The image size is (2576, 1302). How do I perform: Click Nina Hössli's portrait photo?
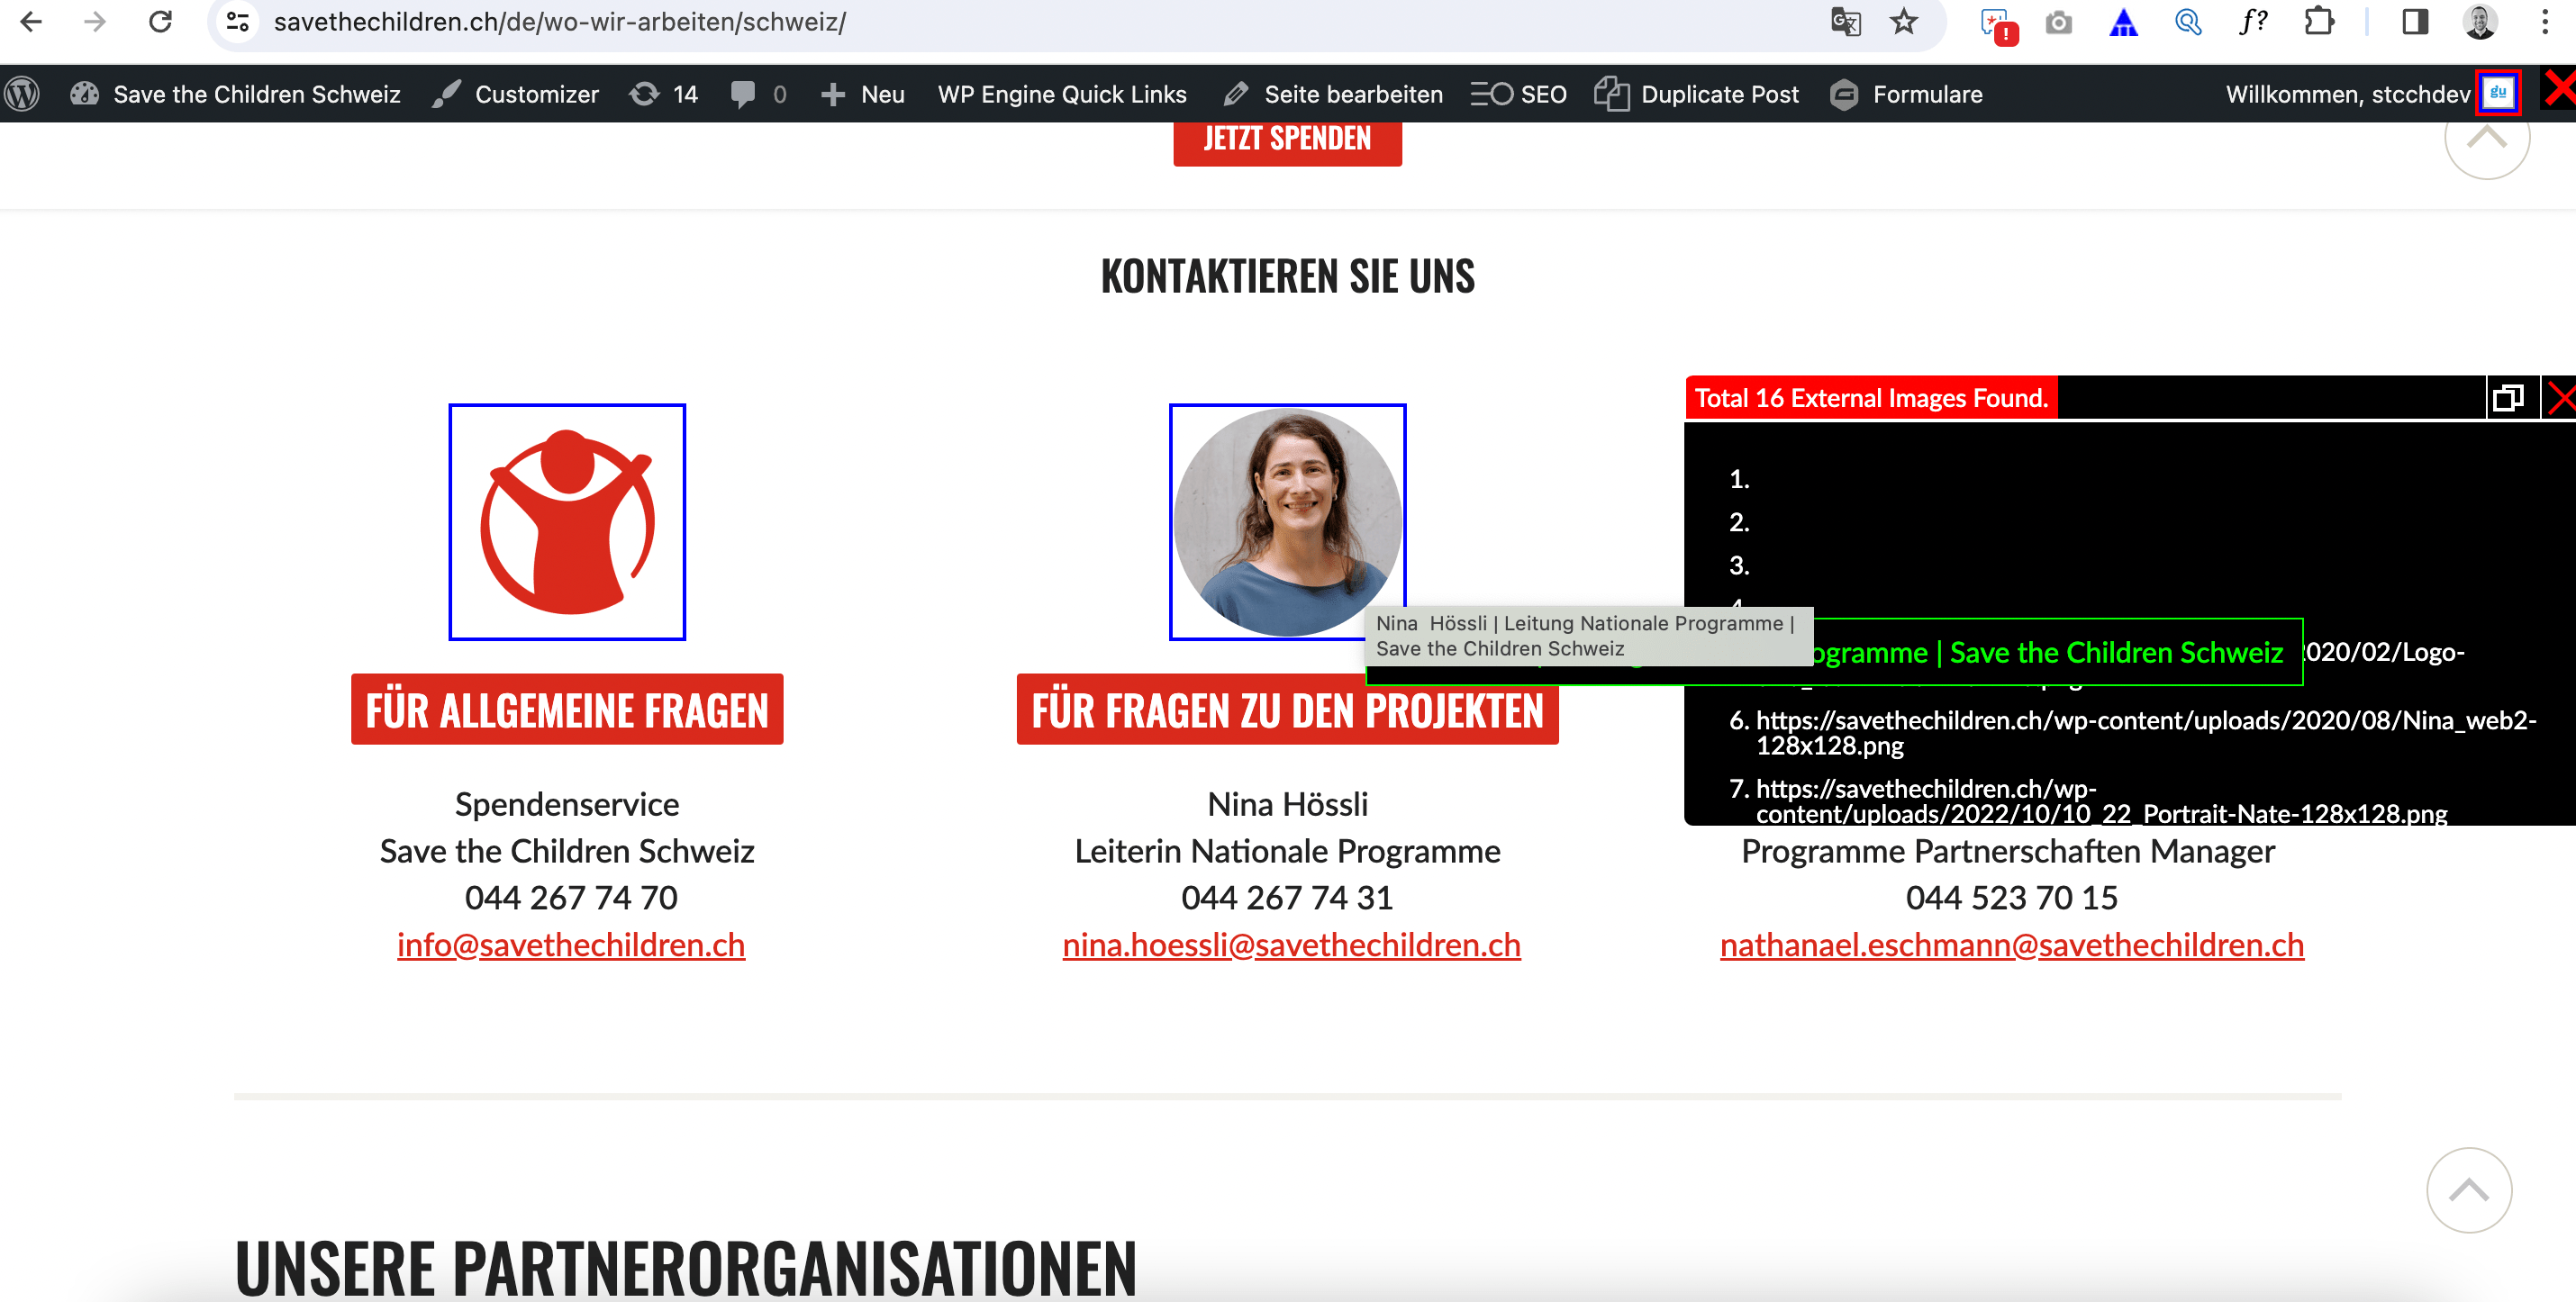click(x=1287, y=522)
